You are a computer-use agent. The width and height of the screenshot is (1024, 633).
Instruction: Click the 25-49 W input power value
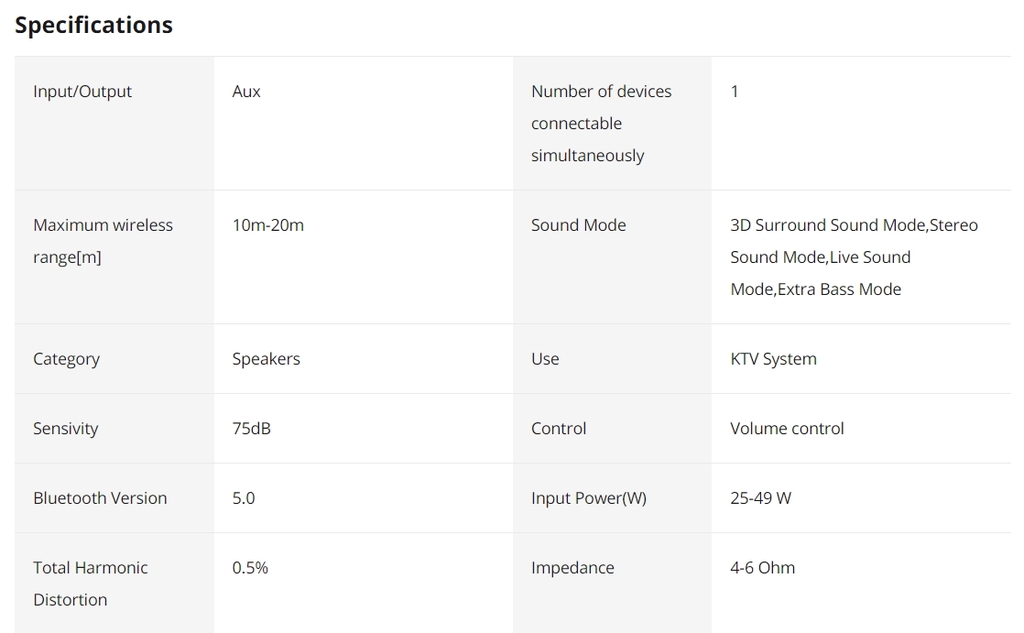(x=760, y=498)
